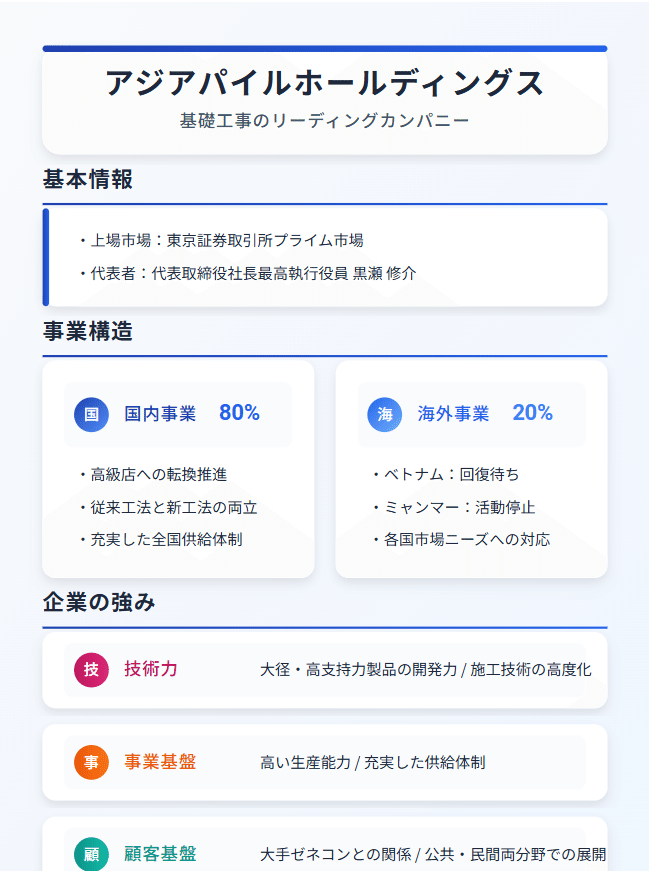Click the green 顧 customer base icon

91,854
